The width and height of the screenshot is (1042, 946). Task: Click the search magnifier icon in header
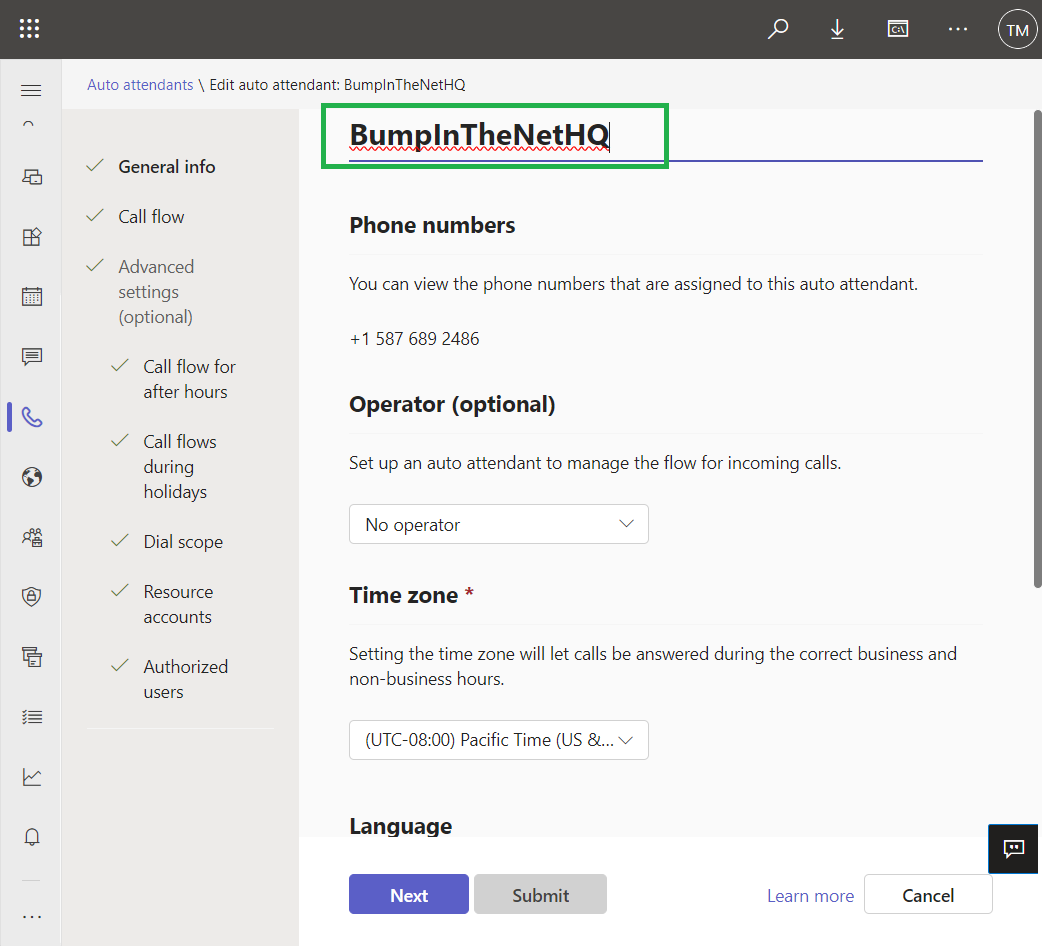tap(777, 29)
